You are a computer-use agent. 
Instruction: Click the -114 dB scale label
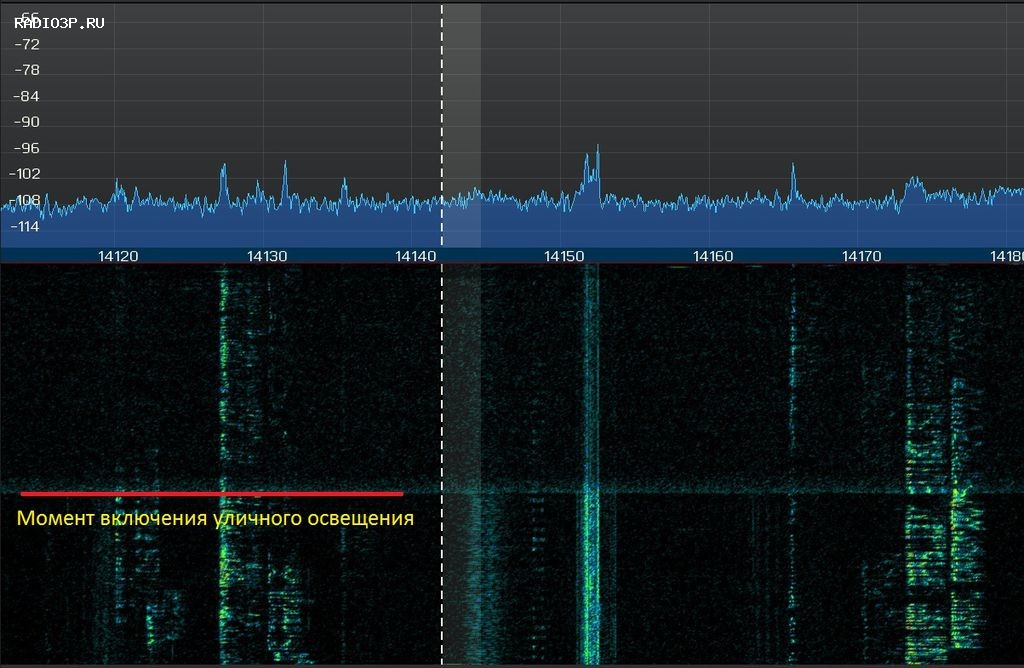(23, 226)
